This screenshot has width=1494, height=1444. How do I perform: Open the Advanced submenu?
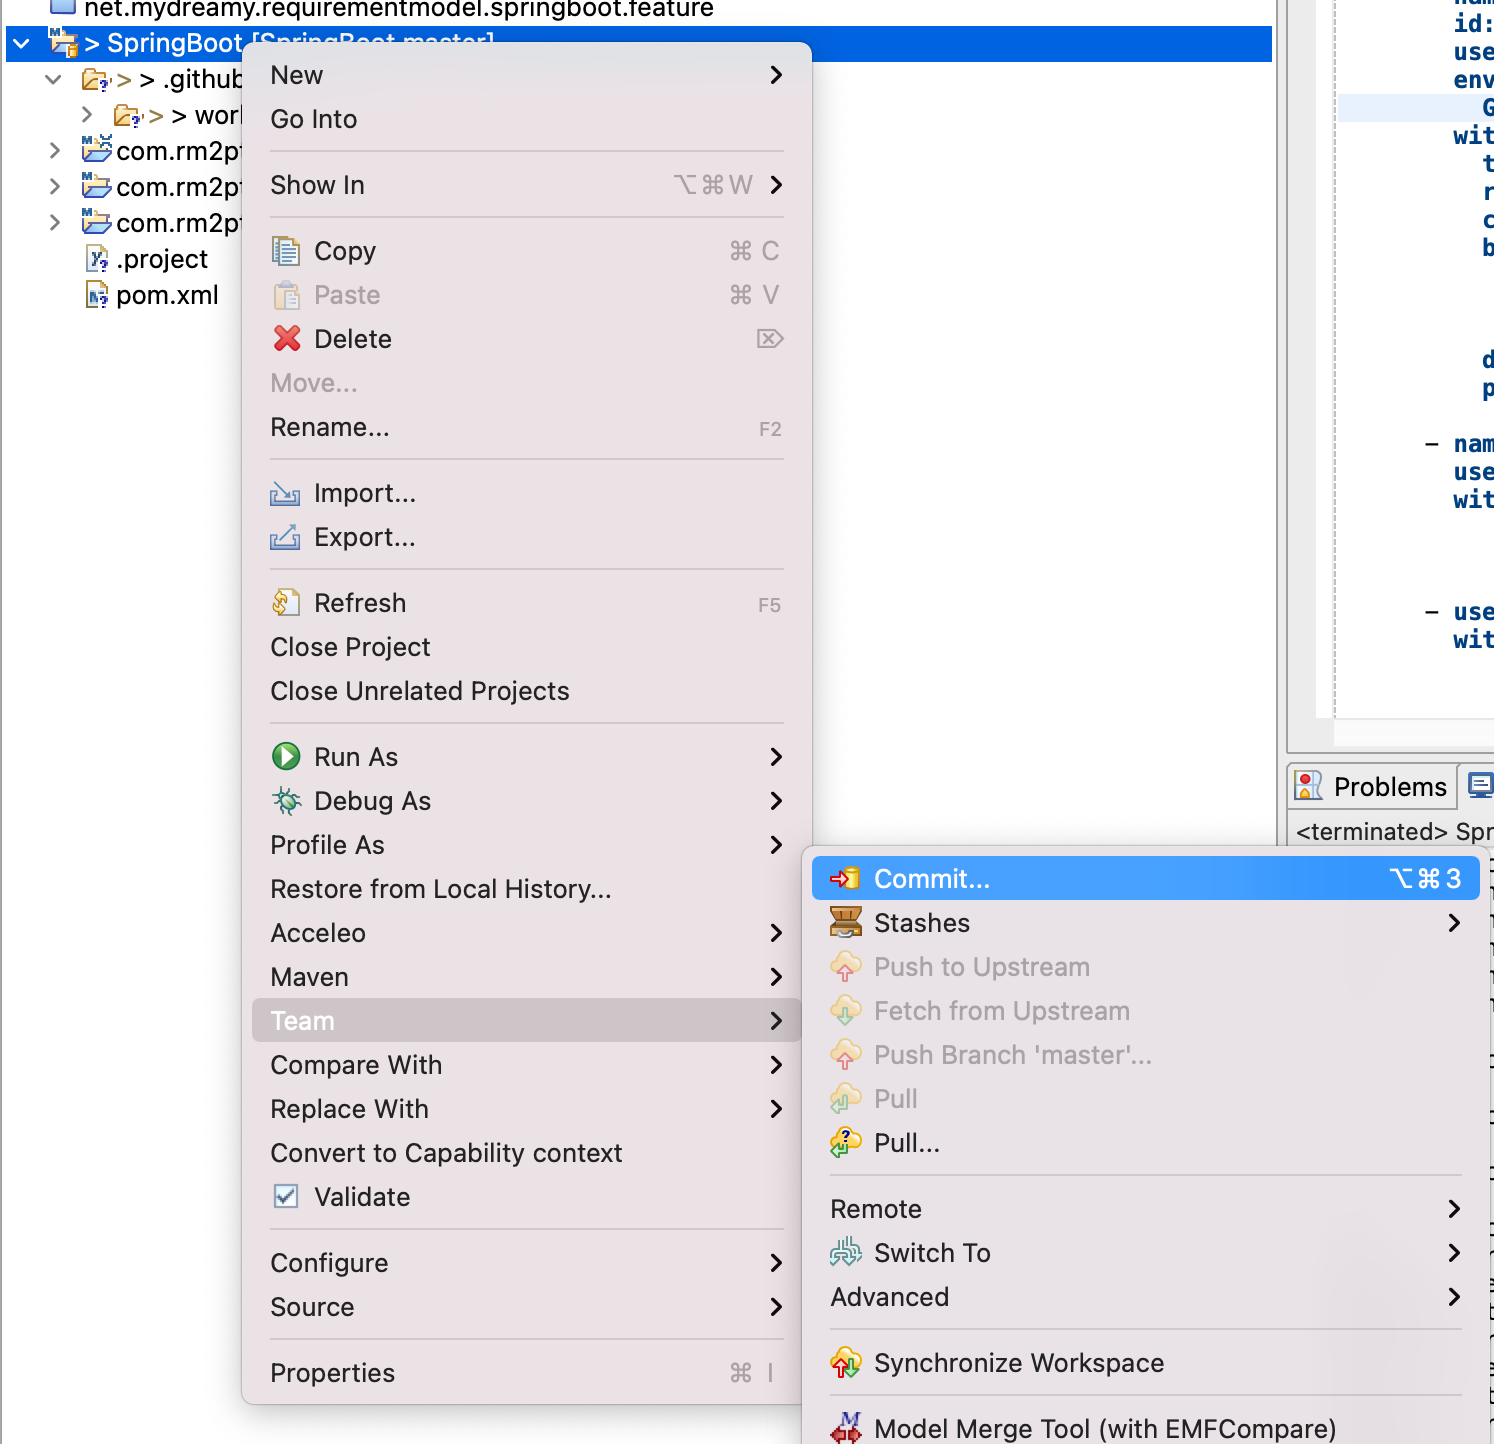[1146, 1296]
